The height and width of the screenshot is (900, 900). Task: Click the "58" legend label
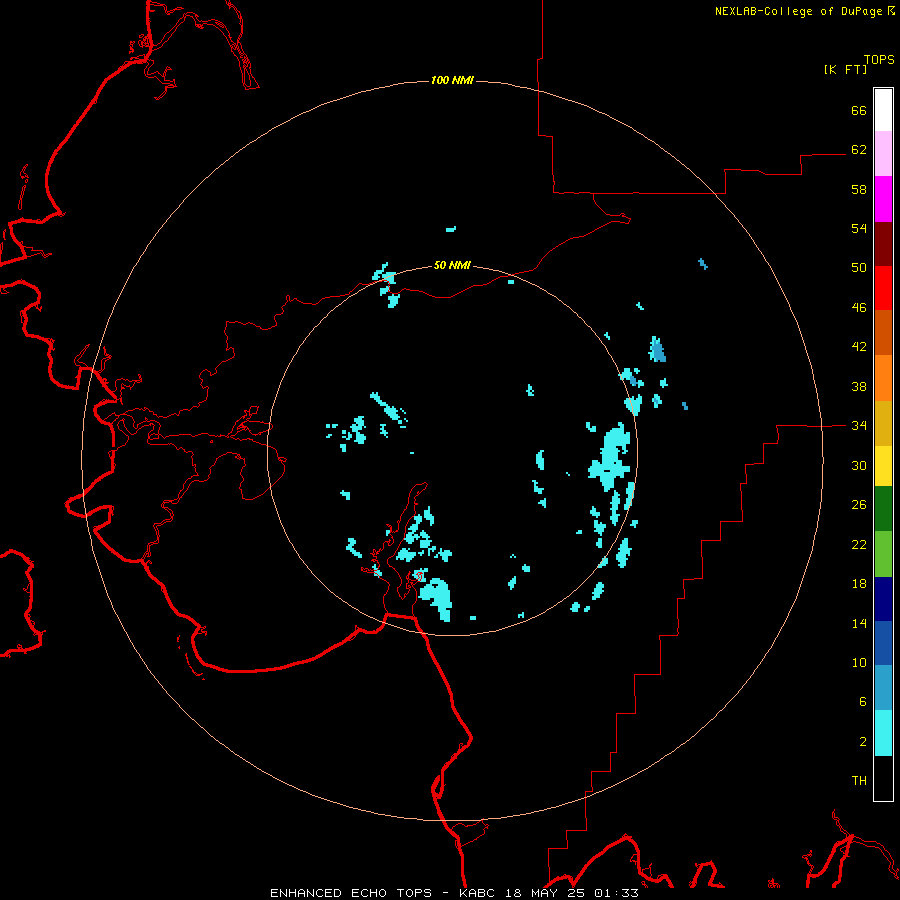(859, 189)
